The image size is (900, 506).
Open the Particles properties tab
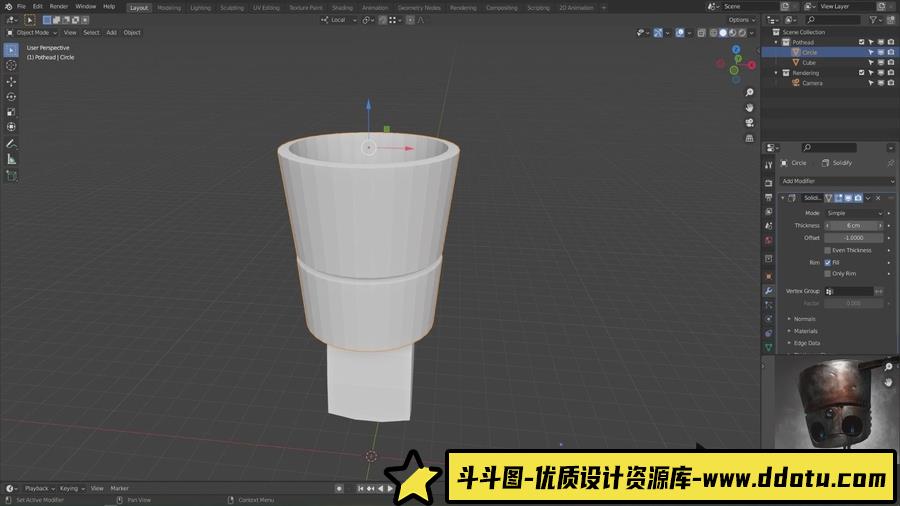pyautogui.click(x=769, y=305)
